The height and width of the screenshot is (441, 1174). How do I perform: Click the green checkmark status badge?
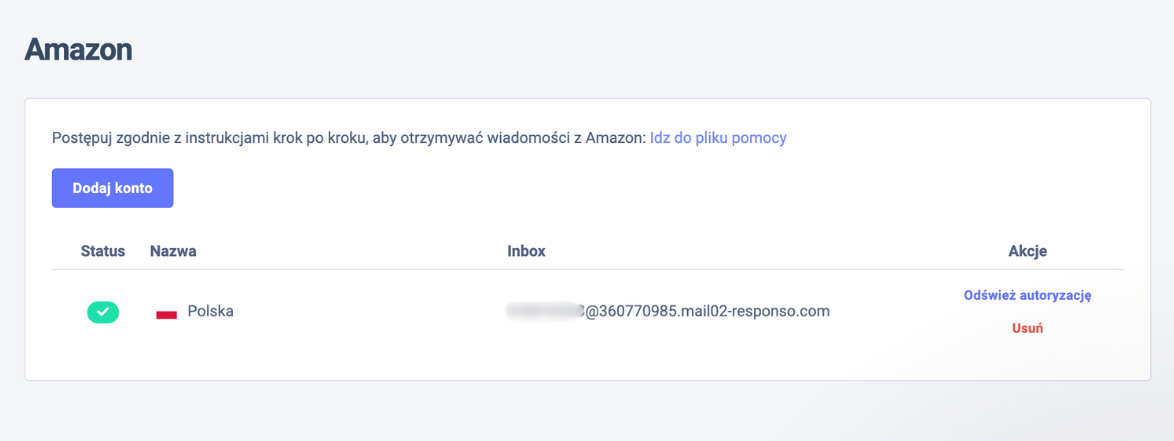pos(103,312)
